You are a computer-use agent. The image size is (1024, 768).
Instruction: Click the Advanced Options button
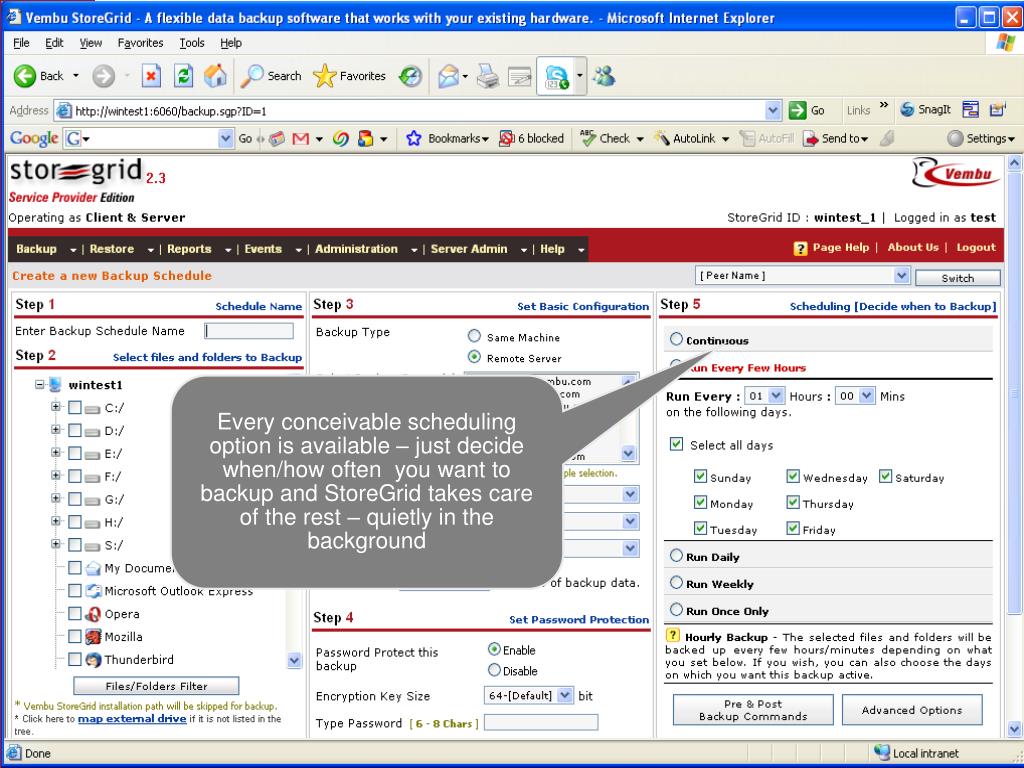pyautogui.click(x=912, y=710)
